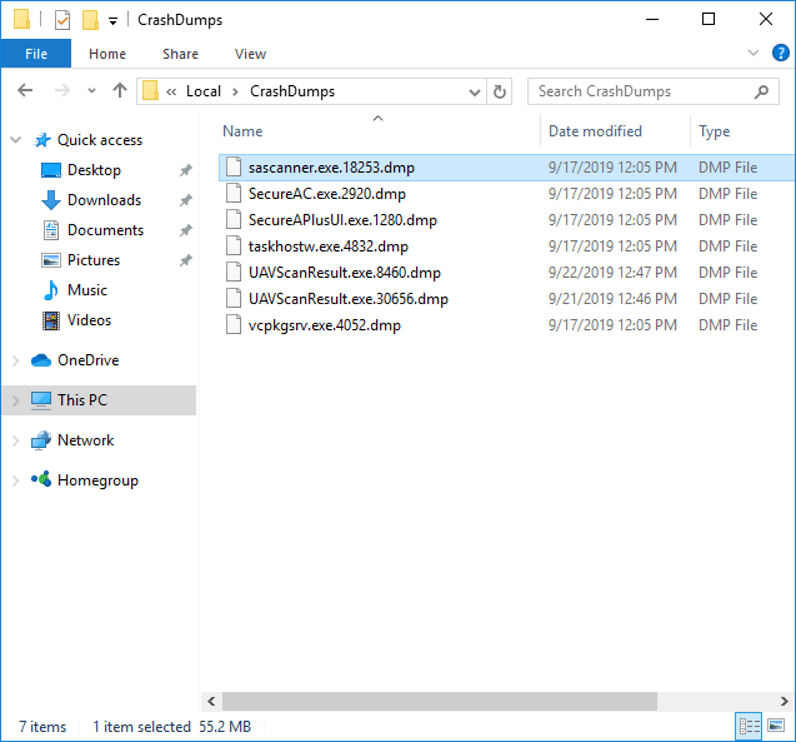
Task: Click the Search CrashDumps field
Action: pyautogui.click(x=653, y=91)
